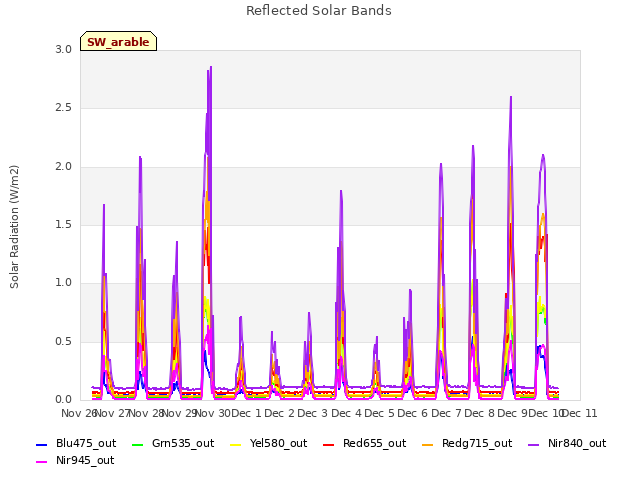
Task: Click the Redg715_out legend label
Action: point(477,443)
